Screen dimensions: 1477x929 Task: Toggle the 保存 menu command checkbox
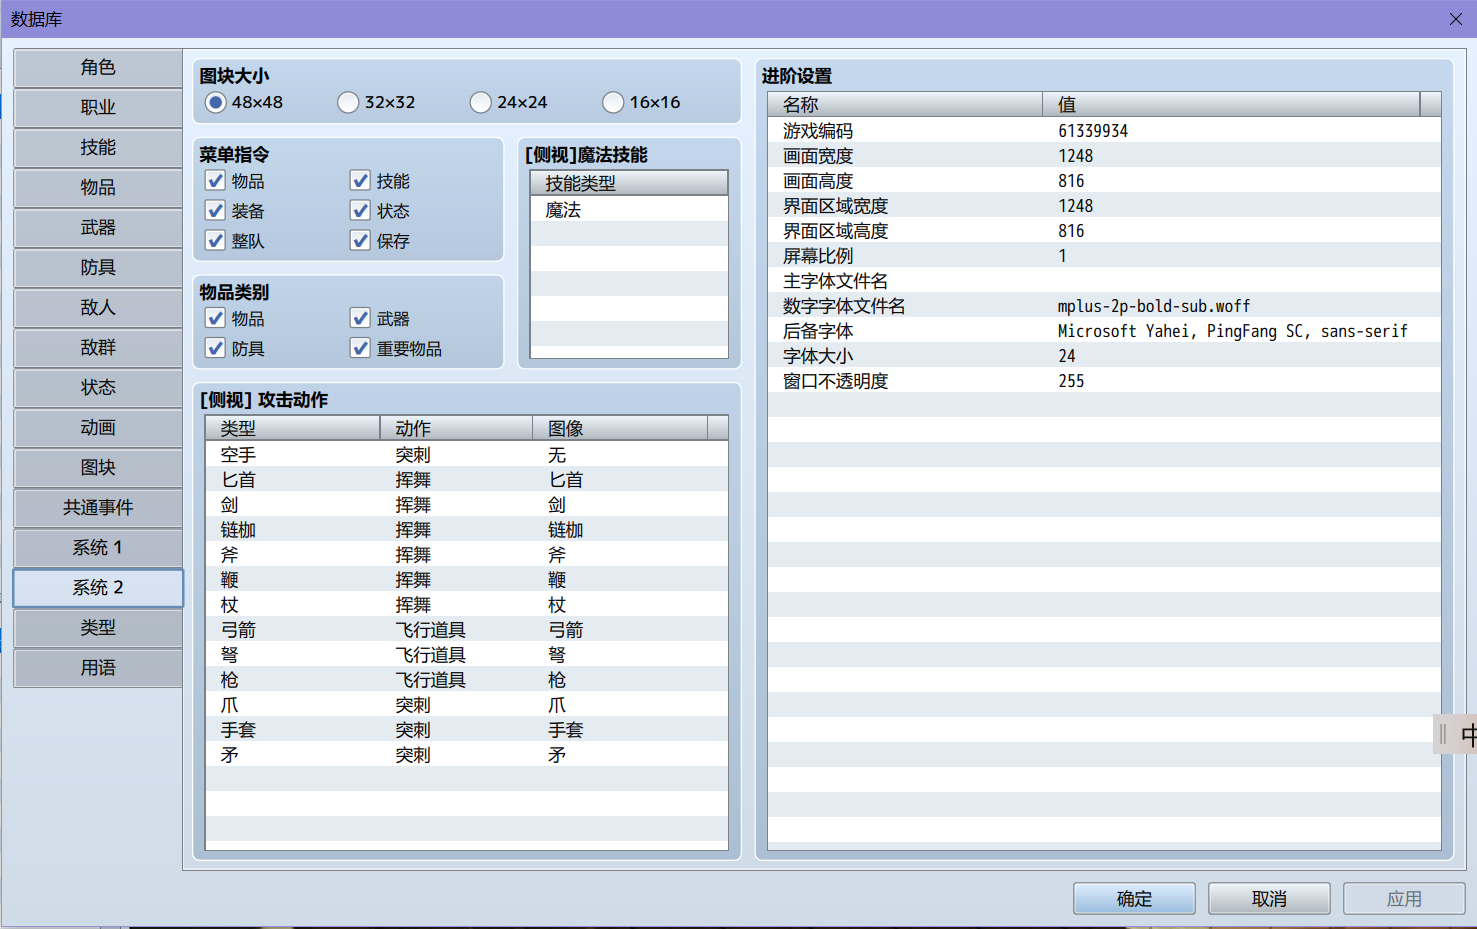click(x=360, y=240)
